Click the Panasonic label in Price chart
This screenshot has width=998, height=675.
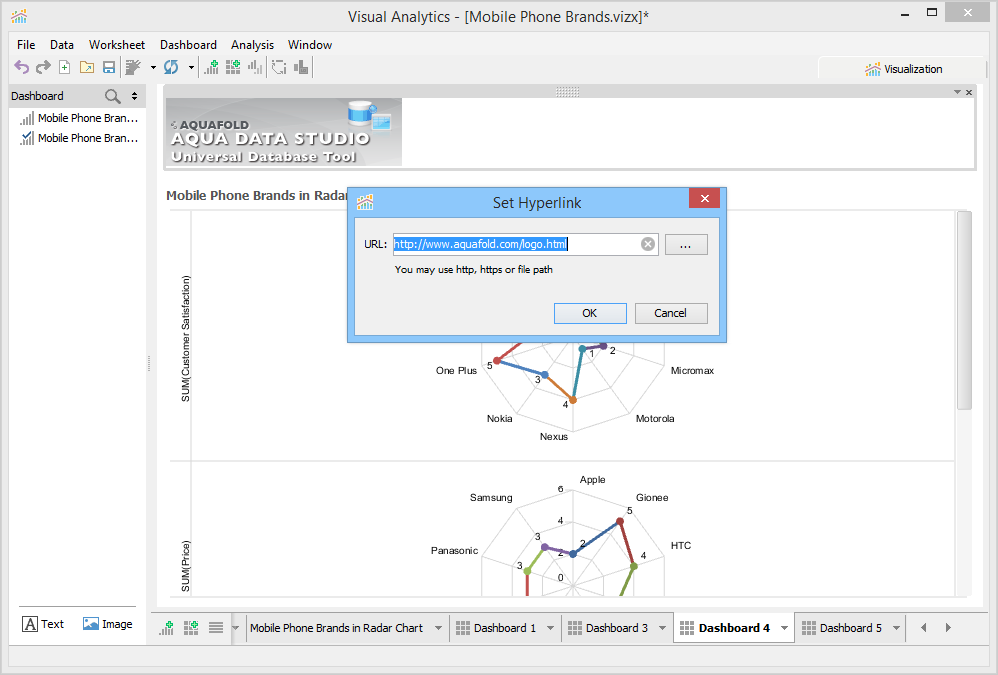454,550
